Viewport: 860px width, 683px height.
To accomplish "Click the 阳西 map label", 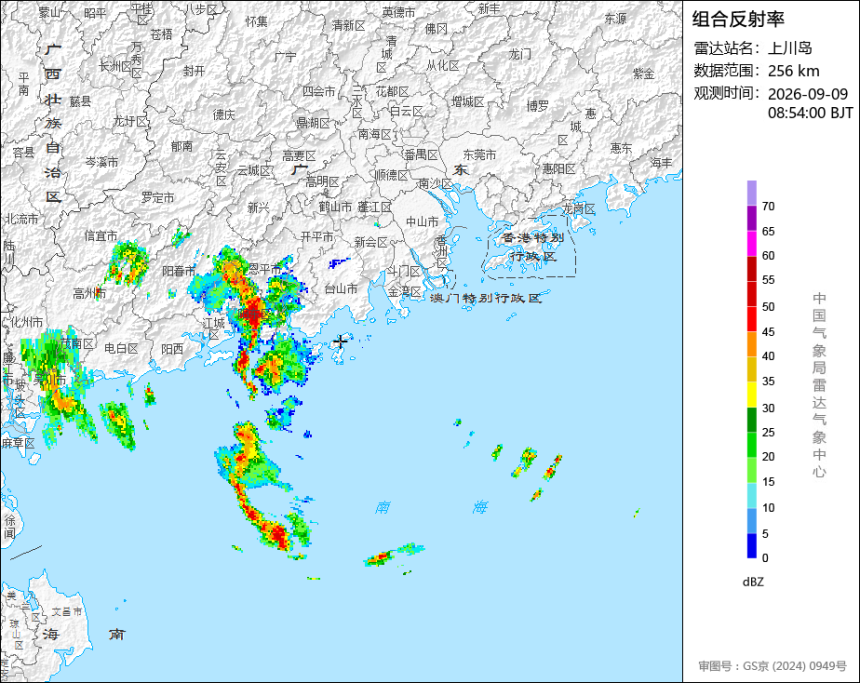I will coord(172,349).
